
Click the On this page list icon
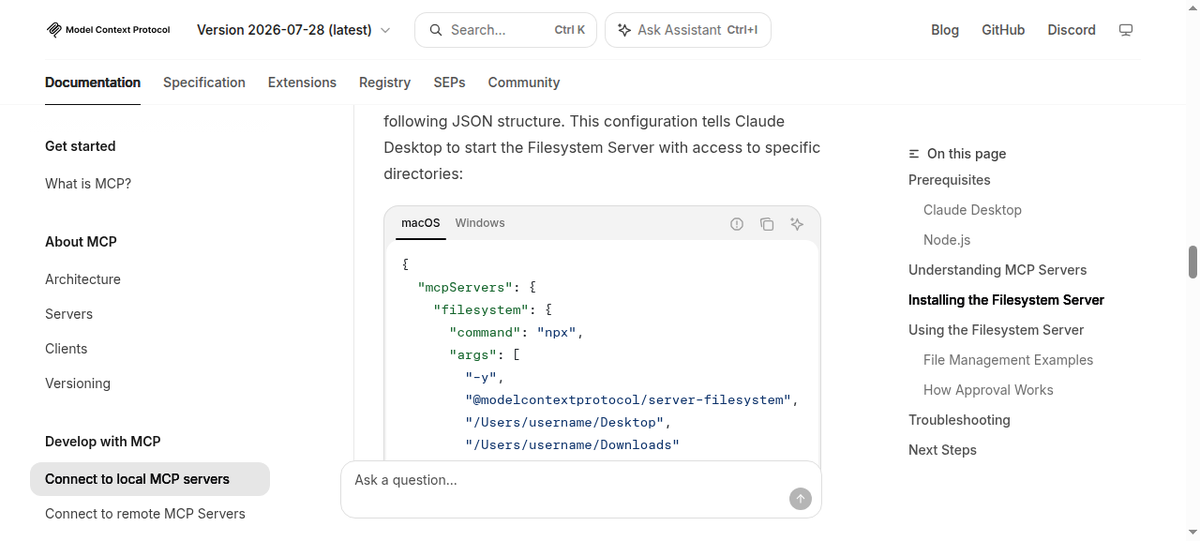[914, 154]
